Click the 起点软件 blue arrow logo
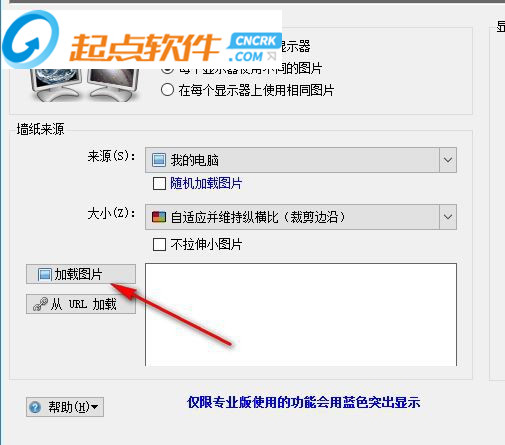 tap(31, 39)
